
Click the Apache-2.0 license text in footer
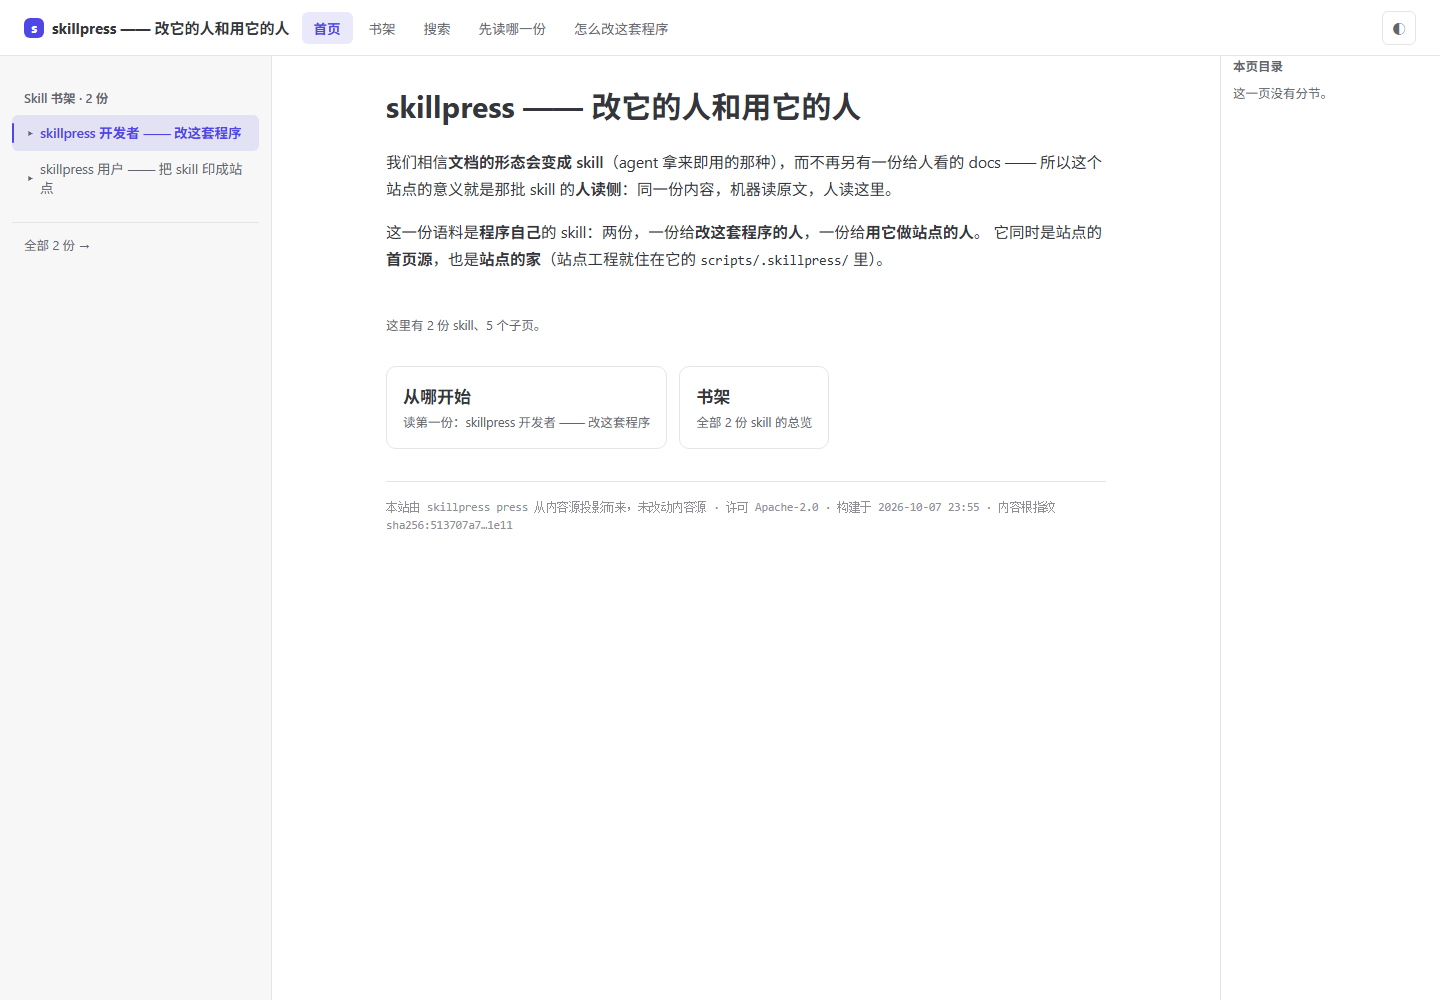786,507
